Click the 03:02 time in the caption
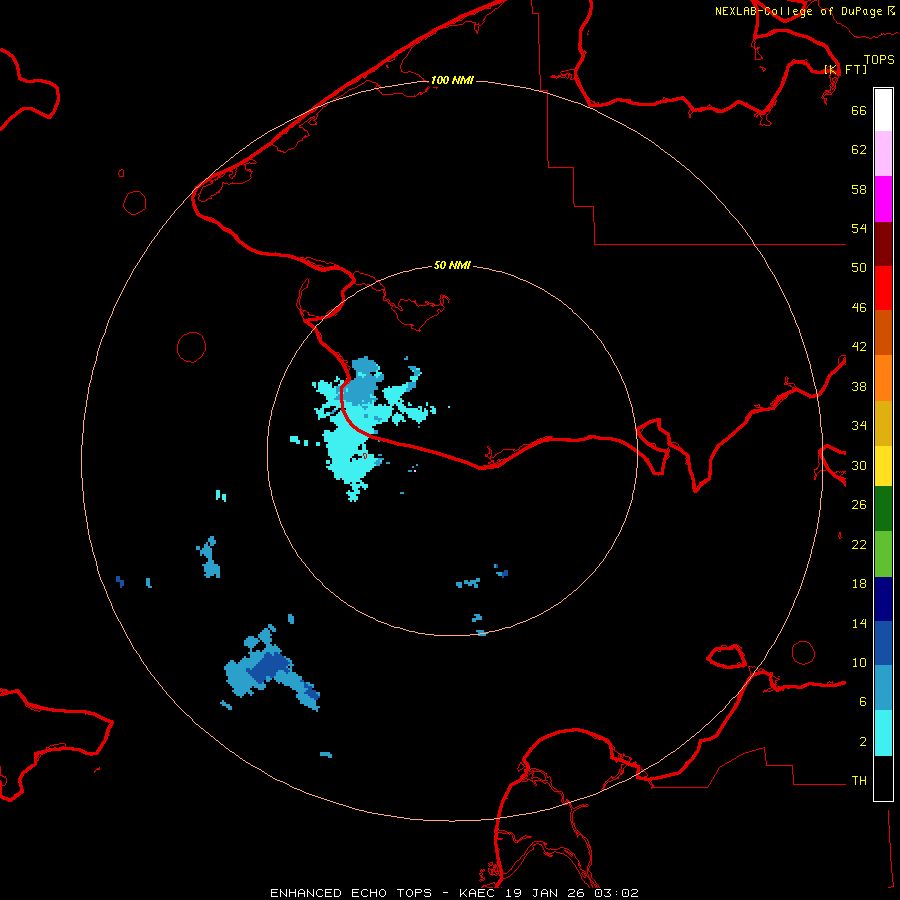This screenshot has width=900, height=900. [616, 893]
